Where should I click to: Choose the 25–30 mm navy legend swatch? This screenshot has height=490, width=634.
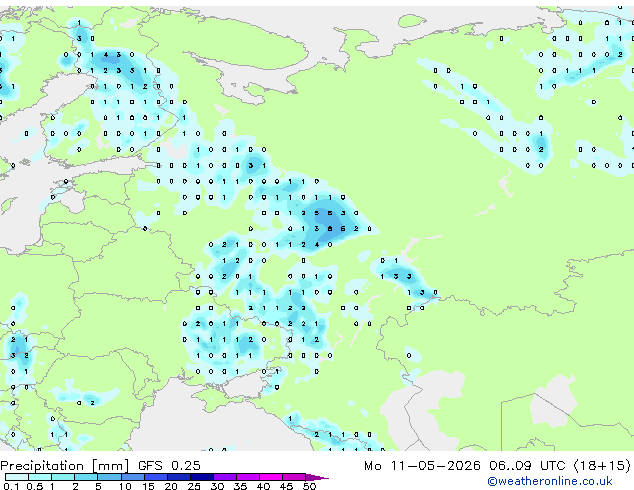202,477
